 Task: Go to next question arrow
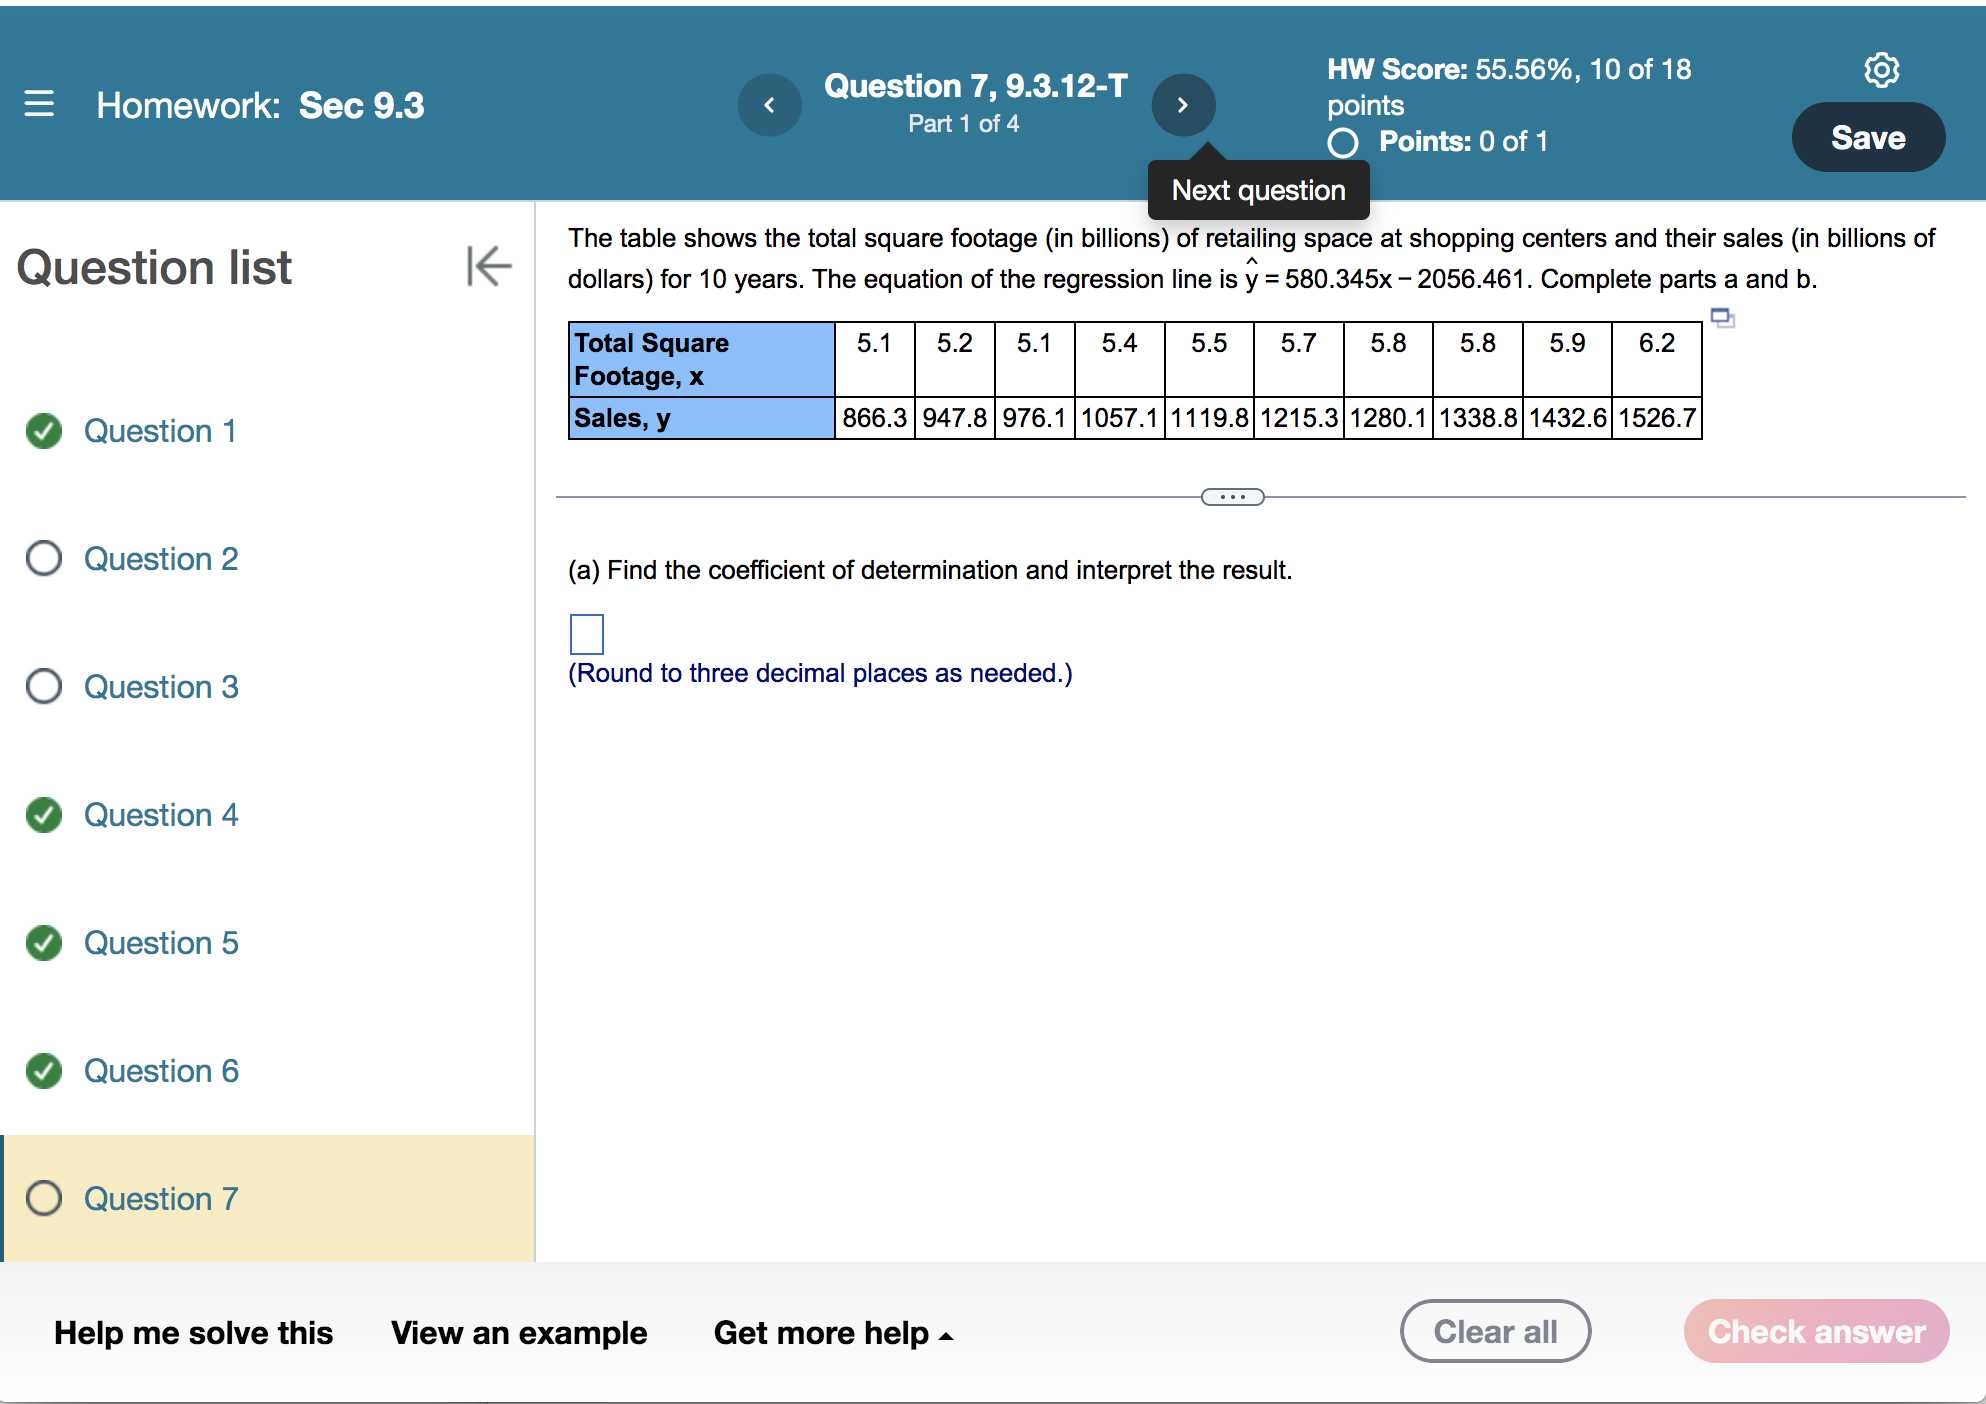[x=1183, y=105]
